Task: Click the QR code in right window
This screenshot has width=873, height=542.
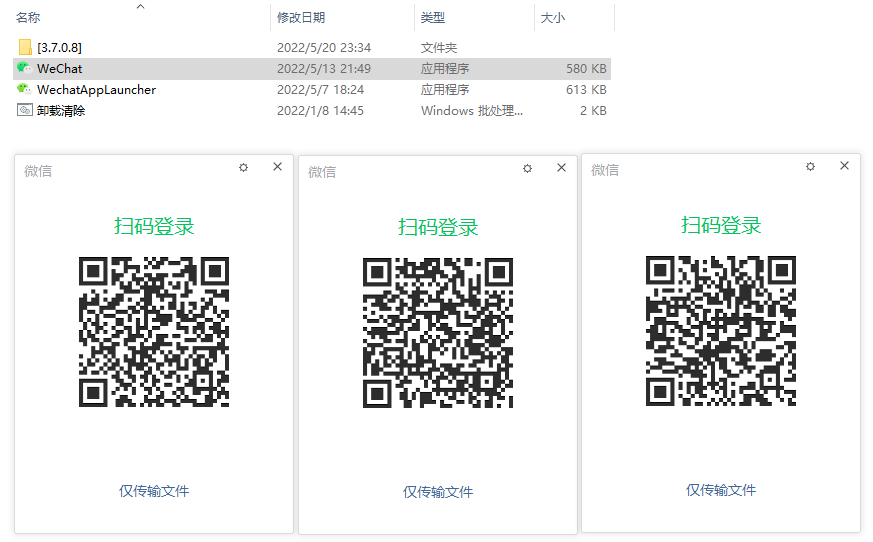Action: (x=721, y=331)
